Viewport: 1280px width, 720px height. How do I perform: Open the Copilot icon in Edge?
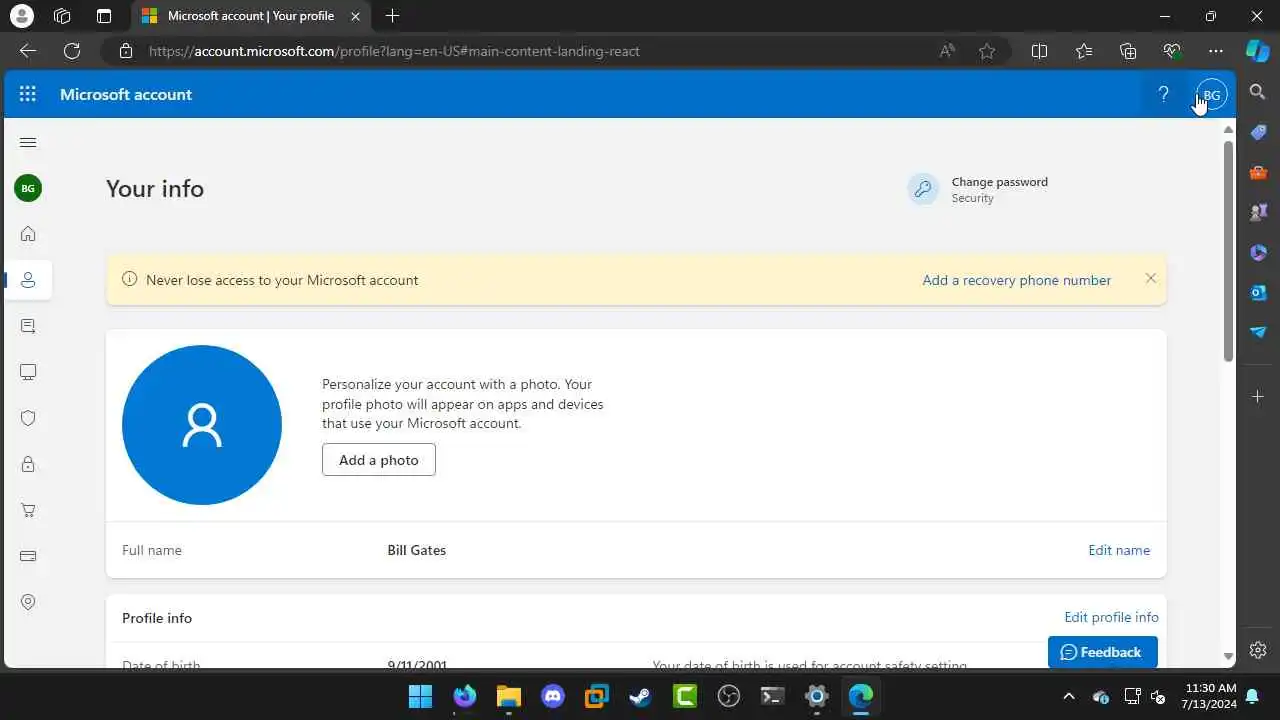click(1258, 51)
